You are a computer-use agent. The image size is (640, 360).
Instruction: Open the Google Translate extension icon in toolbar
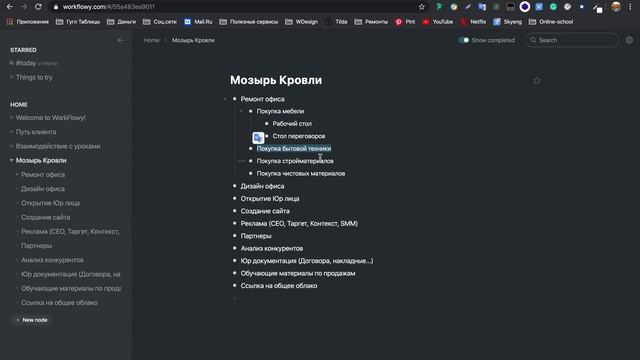[482, 7]
